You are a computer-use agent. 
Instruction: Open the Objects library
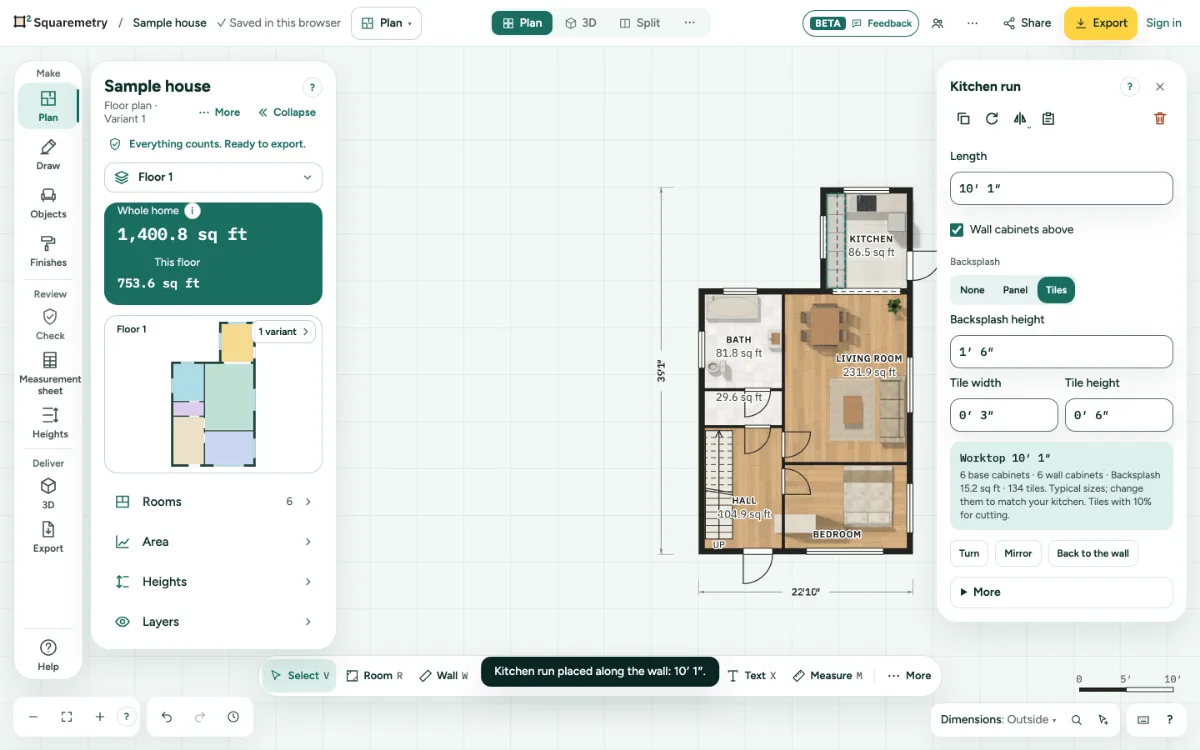(x=48, y=203)
